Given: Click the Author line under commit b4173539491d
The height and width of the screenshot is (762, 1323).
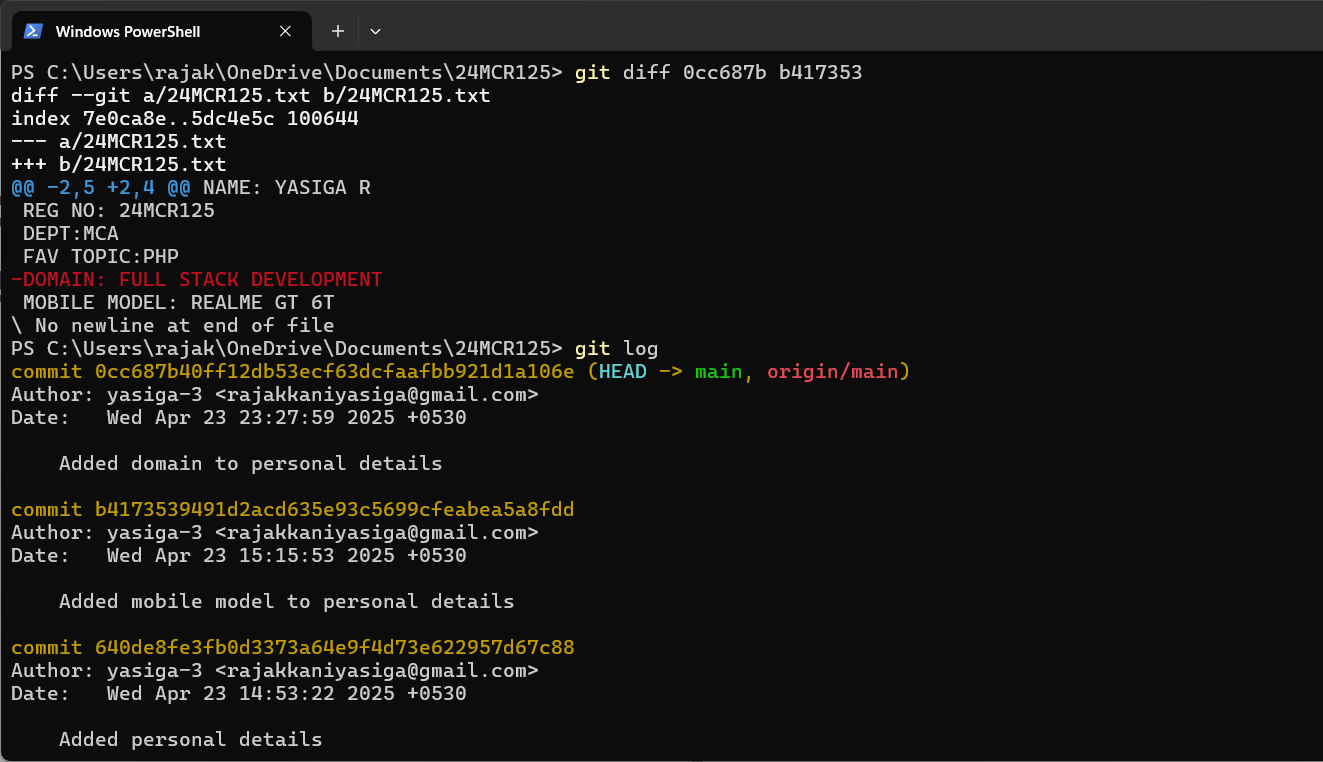Looking at the screenshot, I should click(275, 533).
